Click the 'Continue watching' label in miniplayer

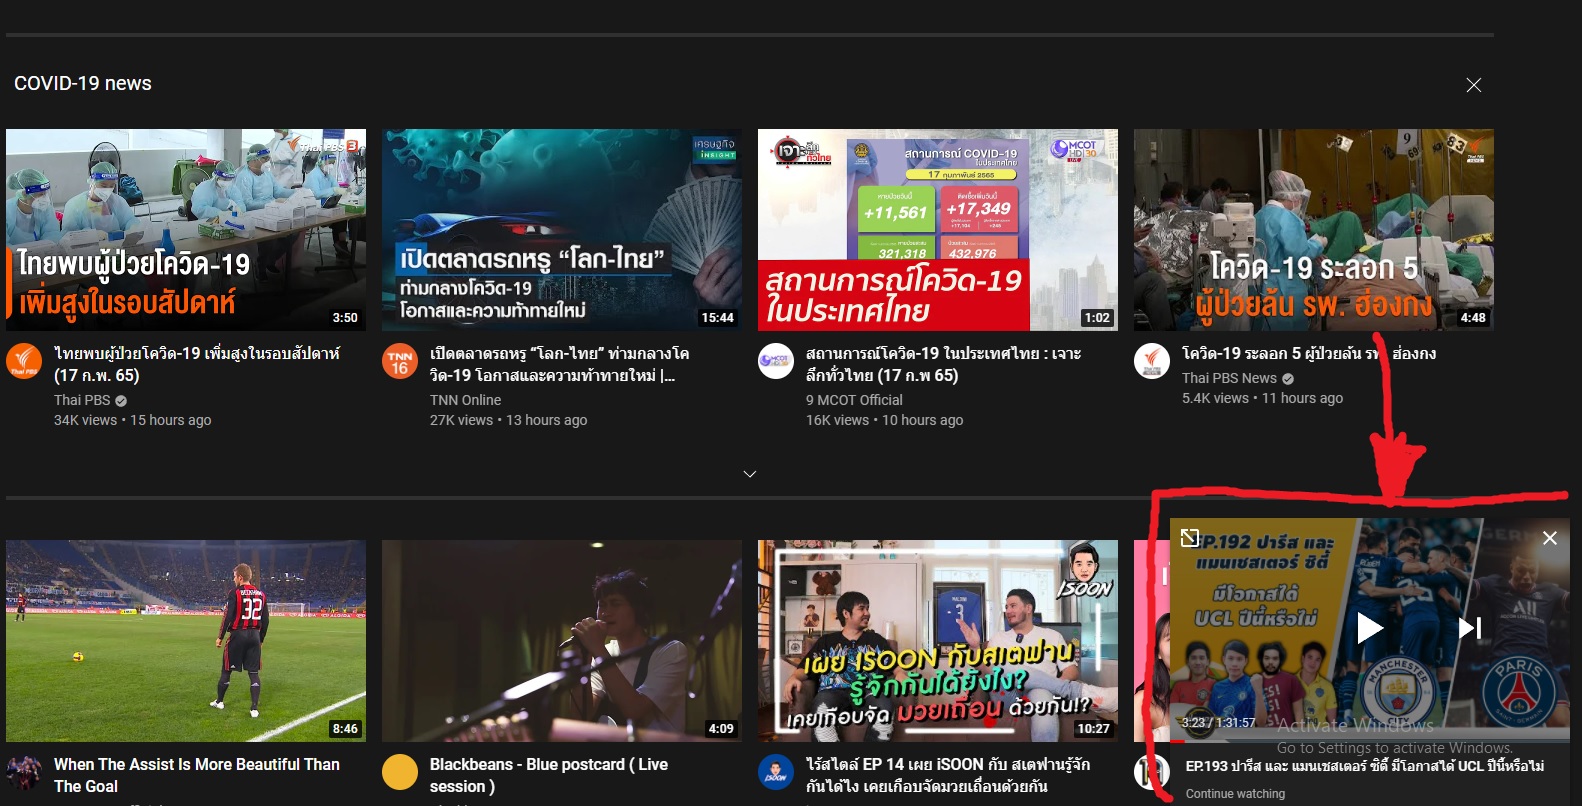click(1235, 794)
